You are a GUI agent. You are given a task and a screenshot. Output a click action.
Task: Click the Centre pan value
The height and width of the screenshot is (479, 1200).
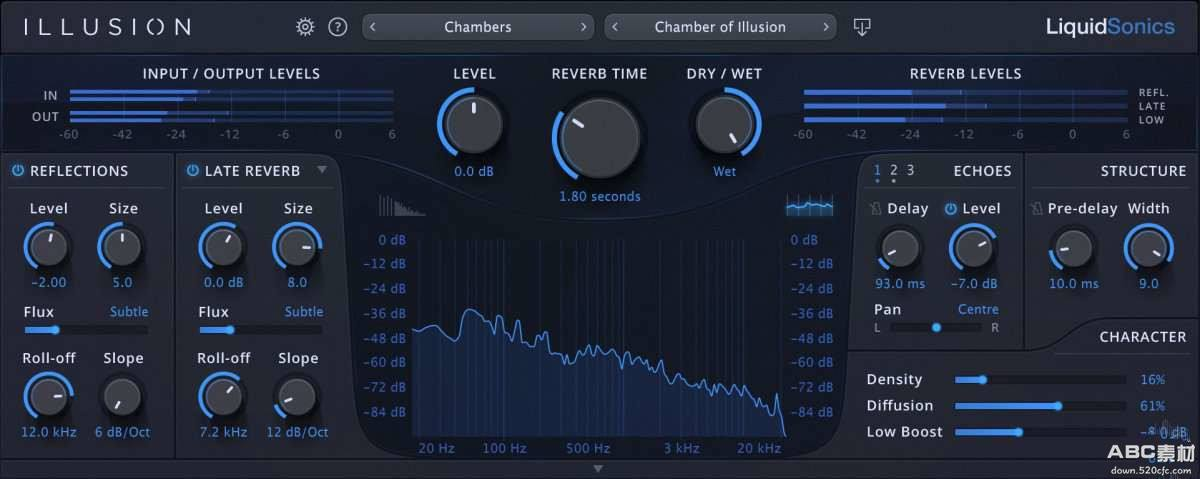[x=978, y=310]
